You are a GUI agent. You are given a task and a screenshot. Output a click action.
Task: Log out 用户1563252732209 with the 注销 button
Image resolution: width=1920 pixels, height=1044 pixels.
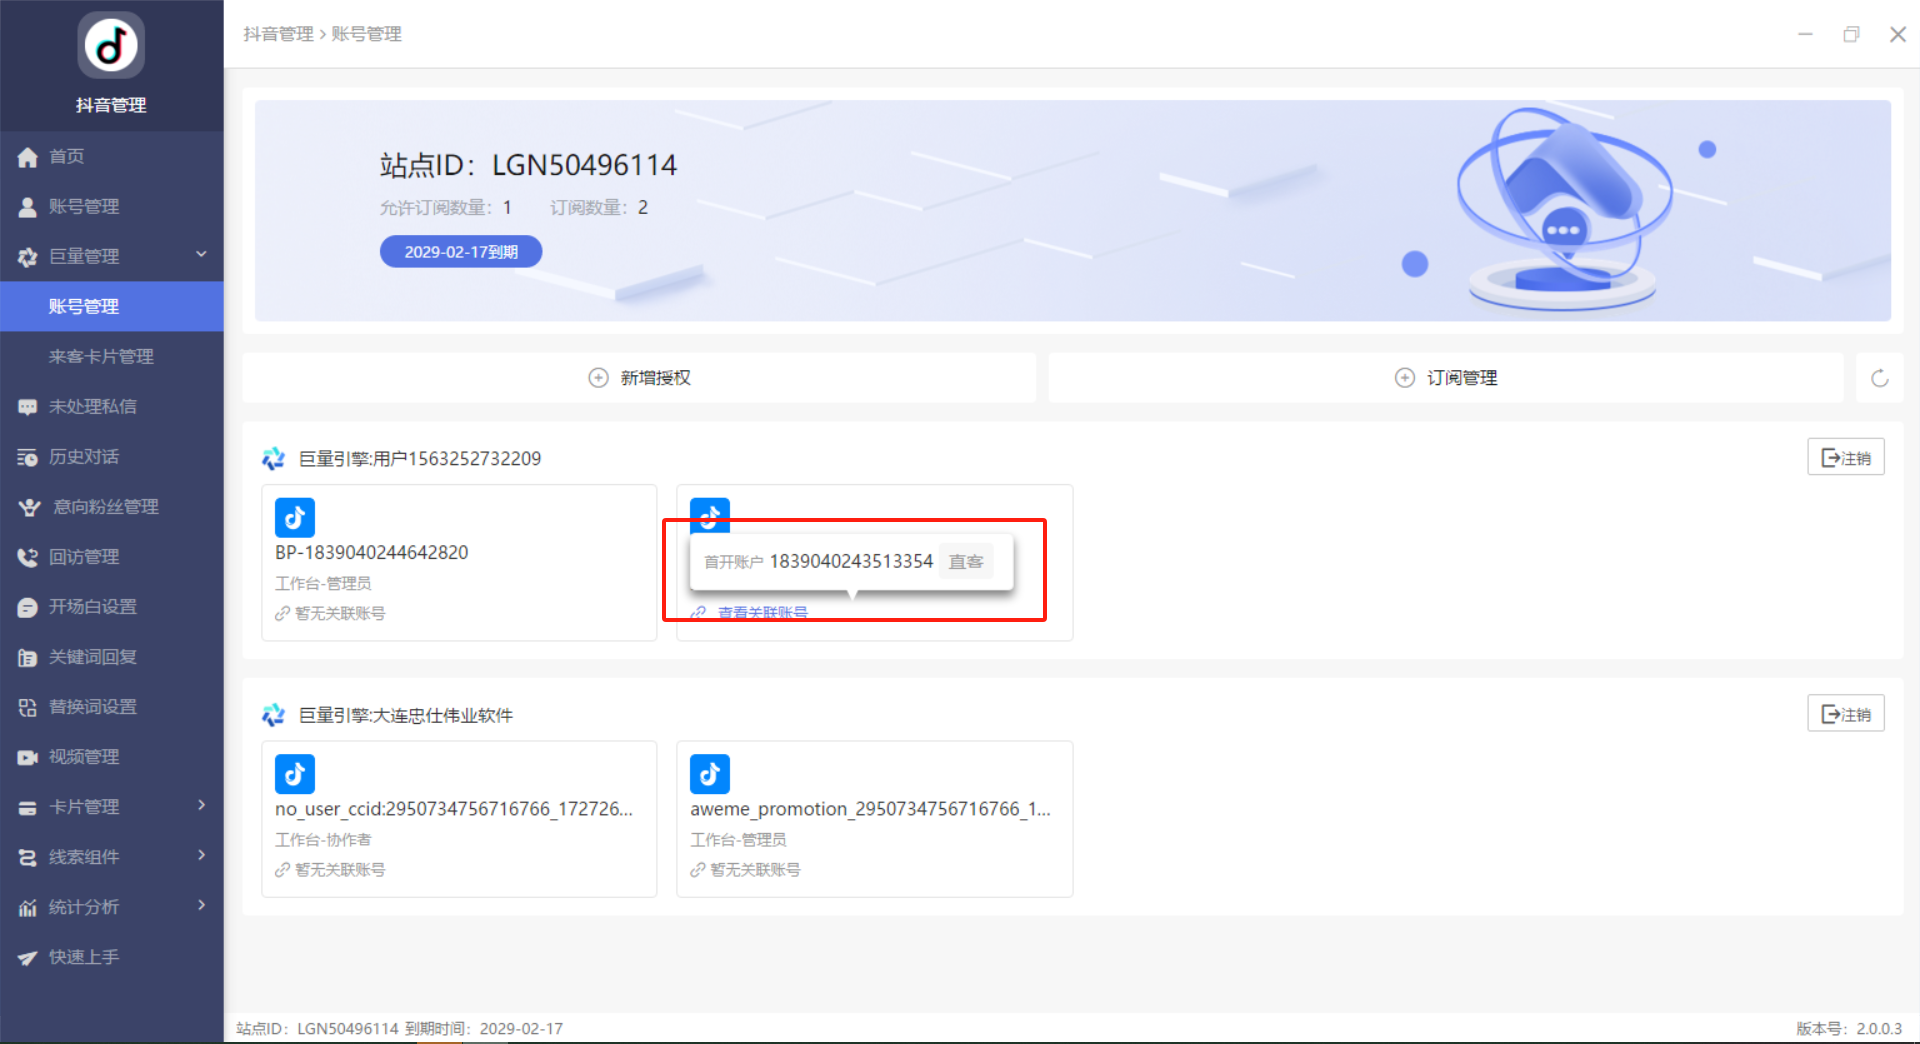tap(1845, 458)
